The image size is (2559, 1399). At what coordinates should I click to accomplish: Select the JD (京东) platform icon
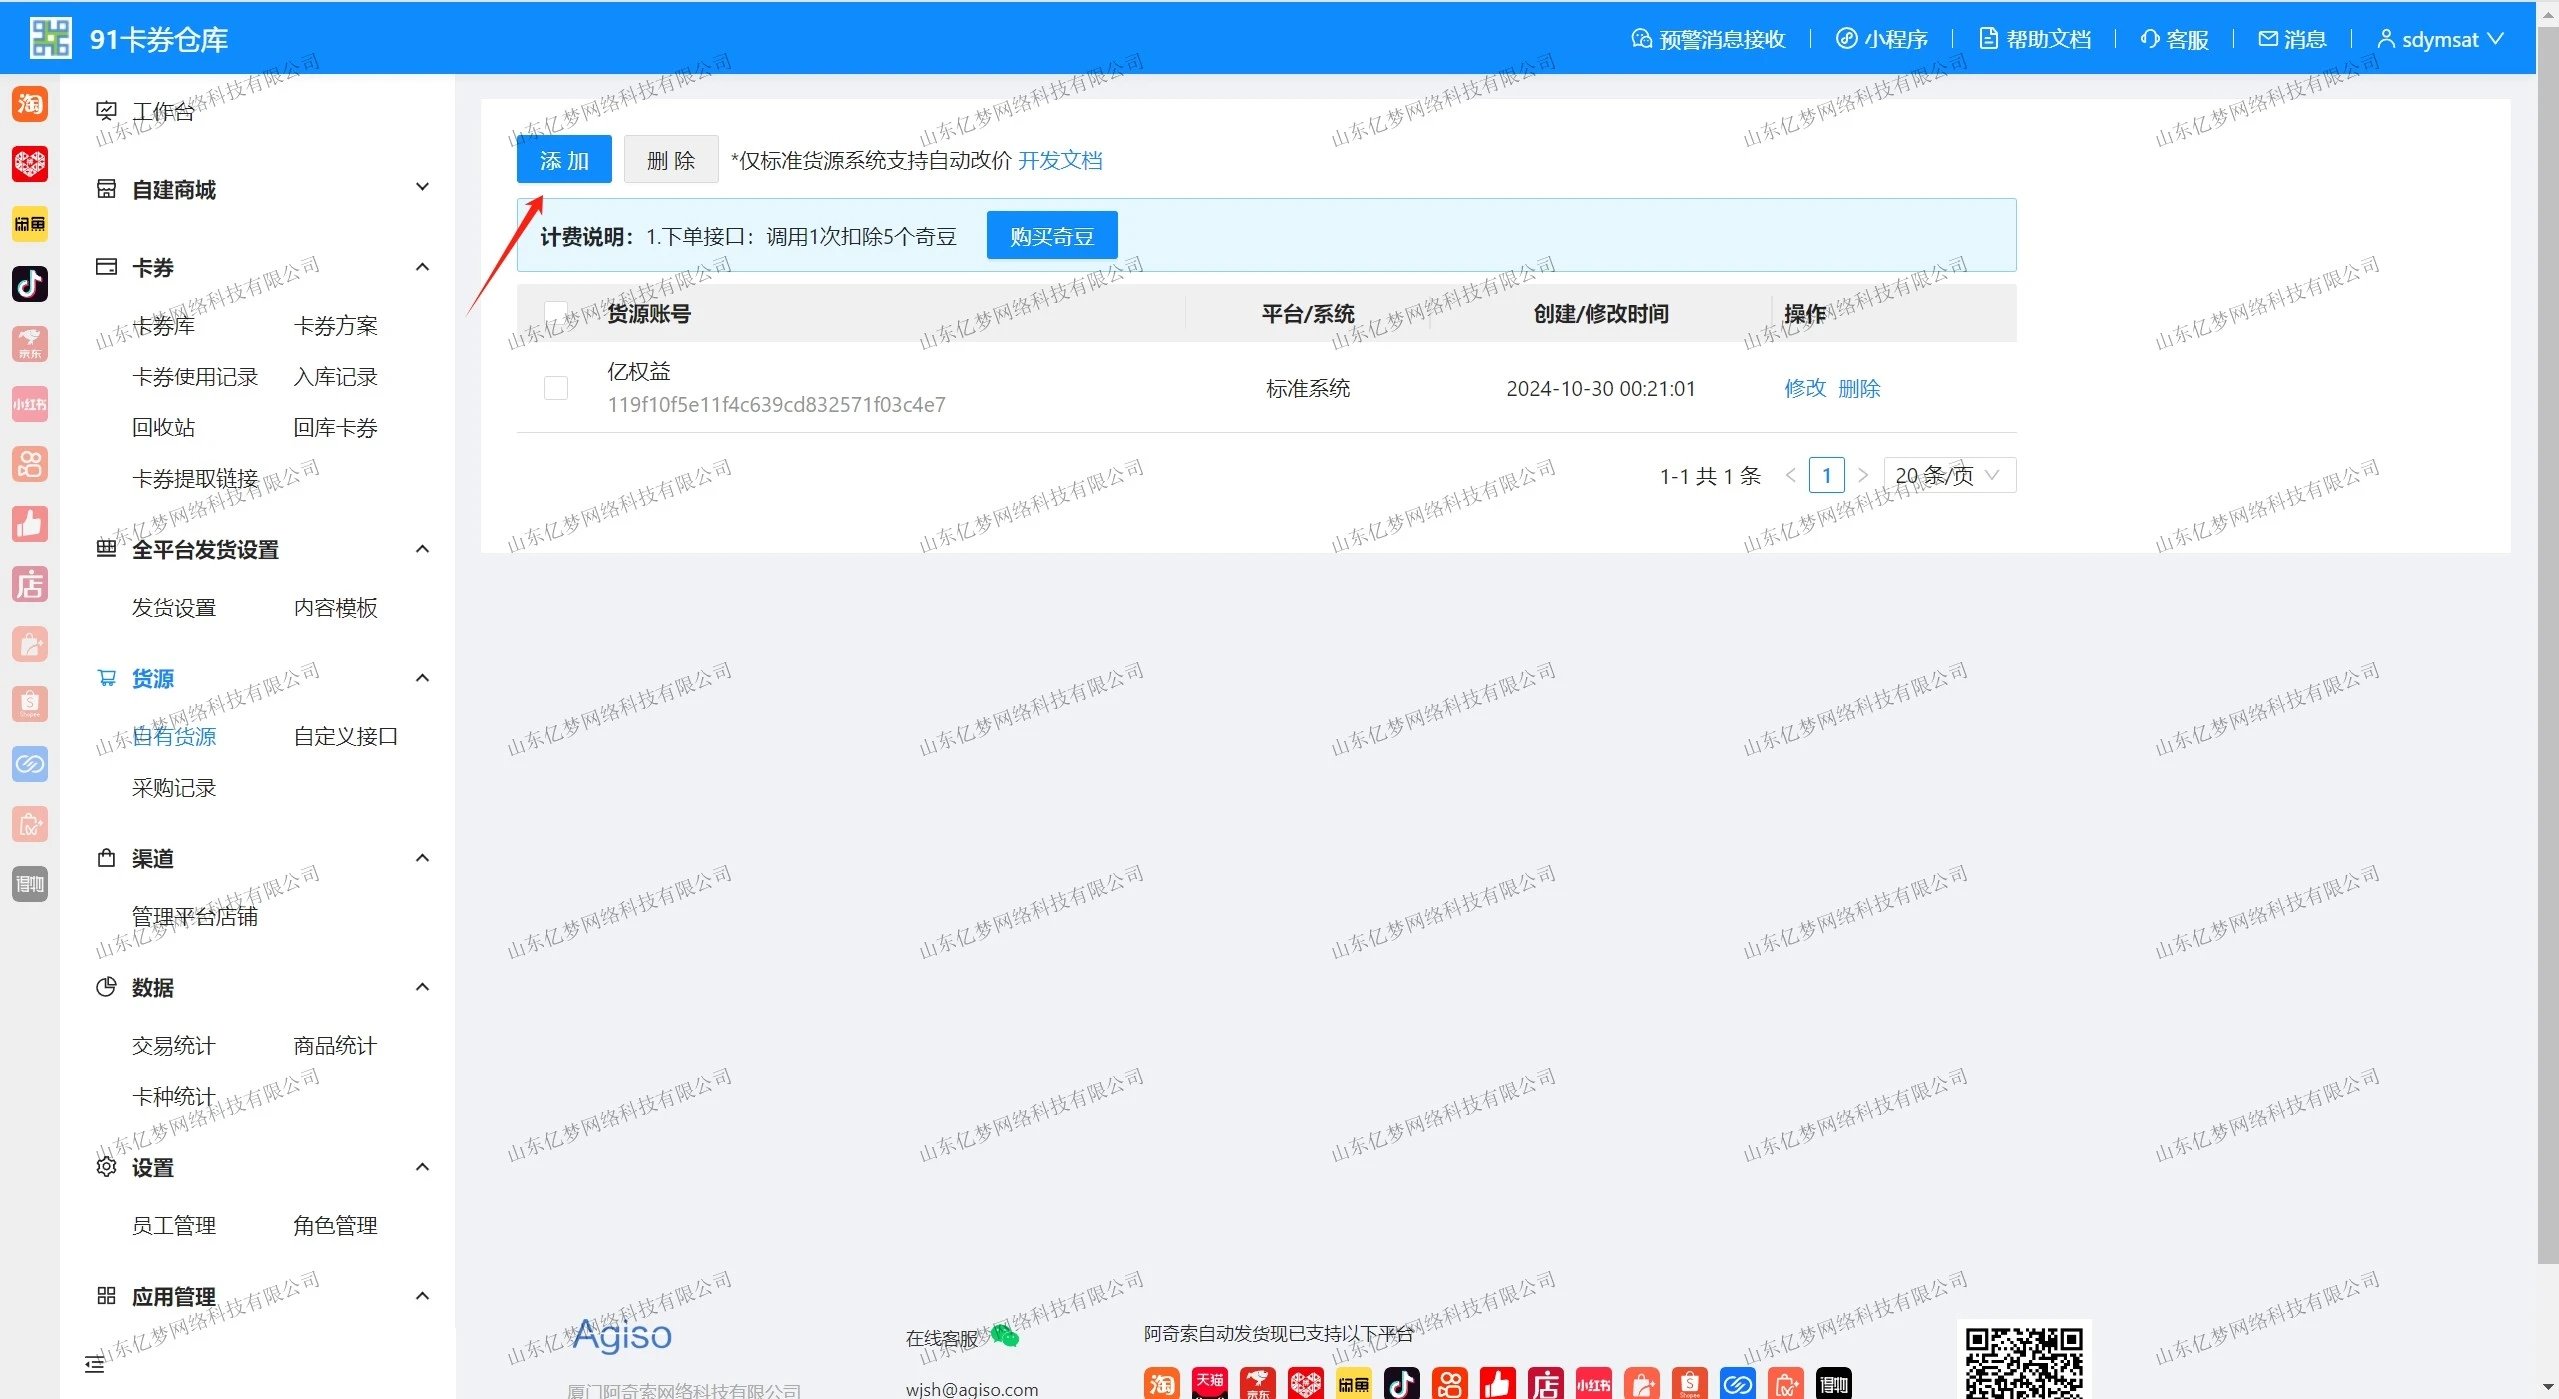pyautogui.click(x=30, y=343)
